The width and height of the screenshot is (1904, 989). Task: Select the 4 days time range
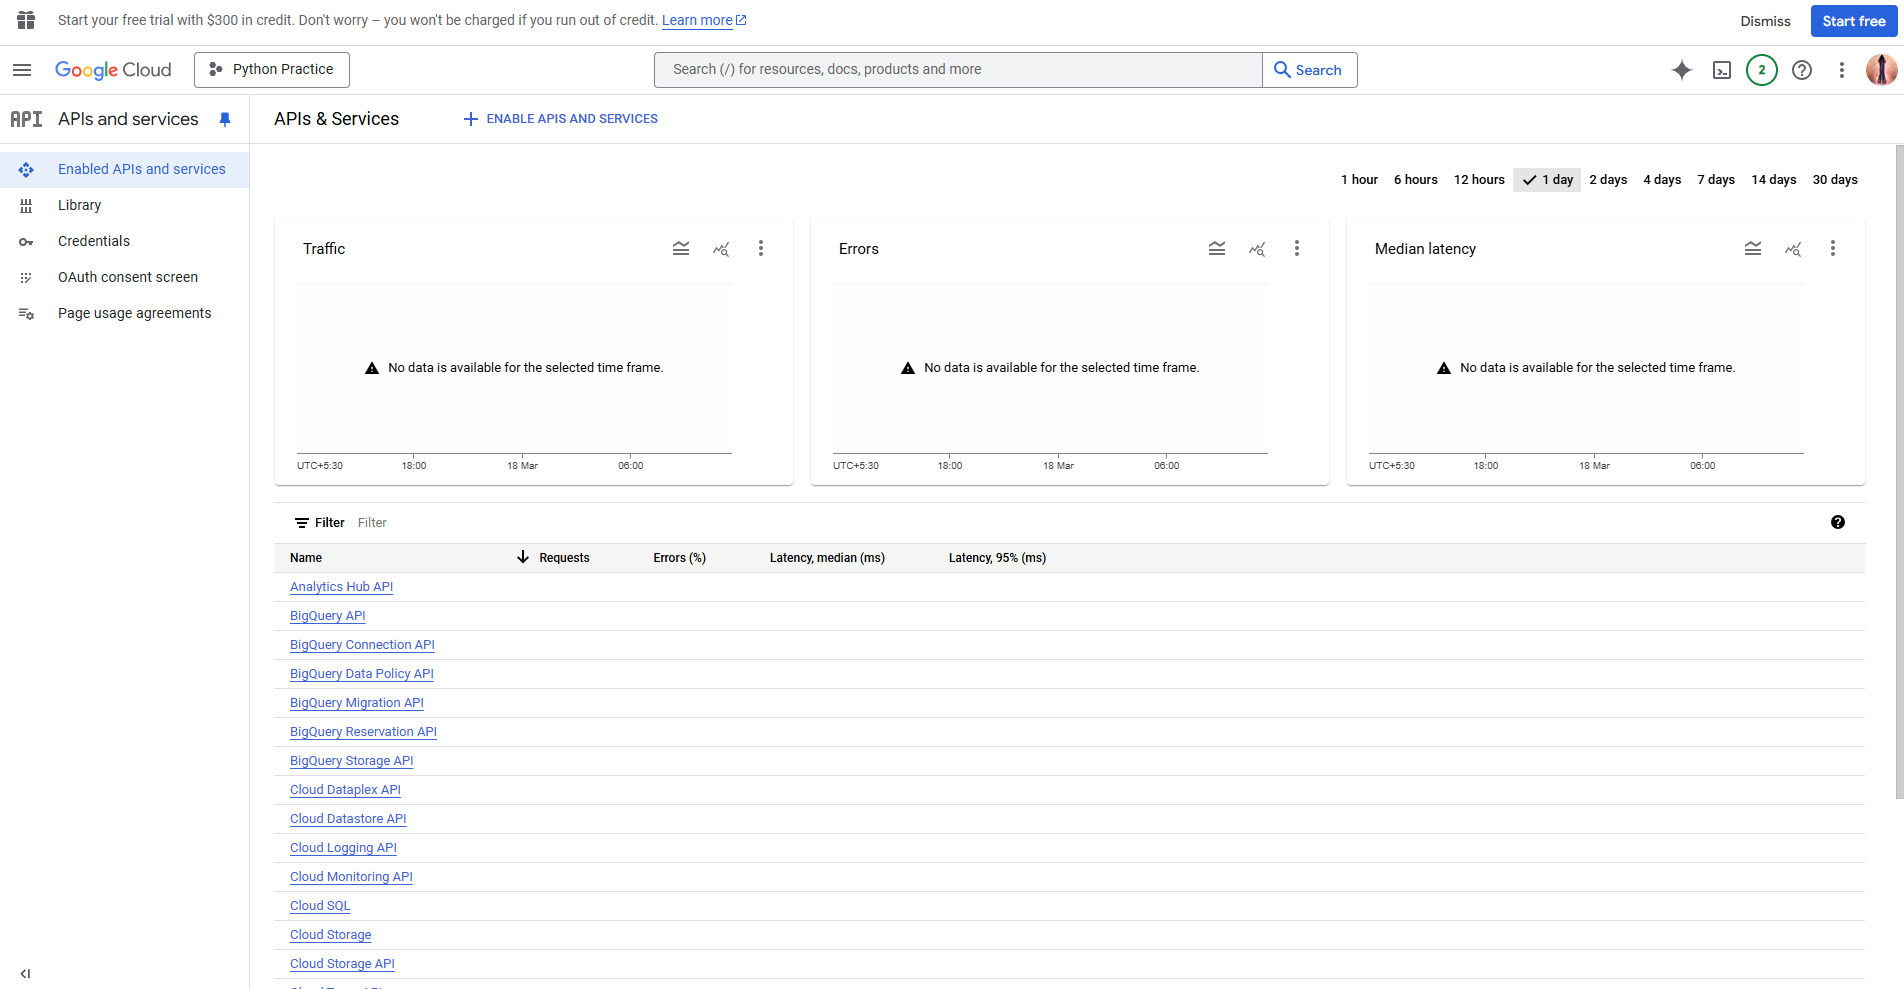pyautogui.click(x=1662, y=180)
